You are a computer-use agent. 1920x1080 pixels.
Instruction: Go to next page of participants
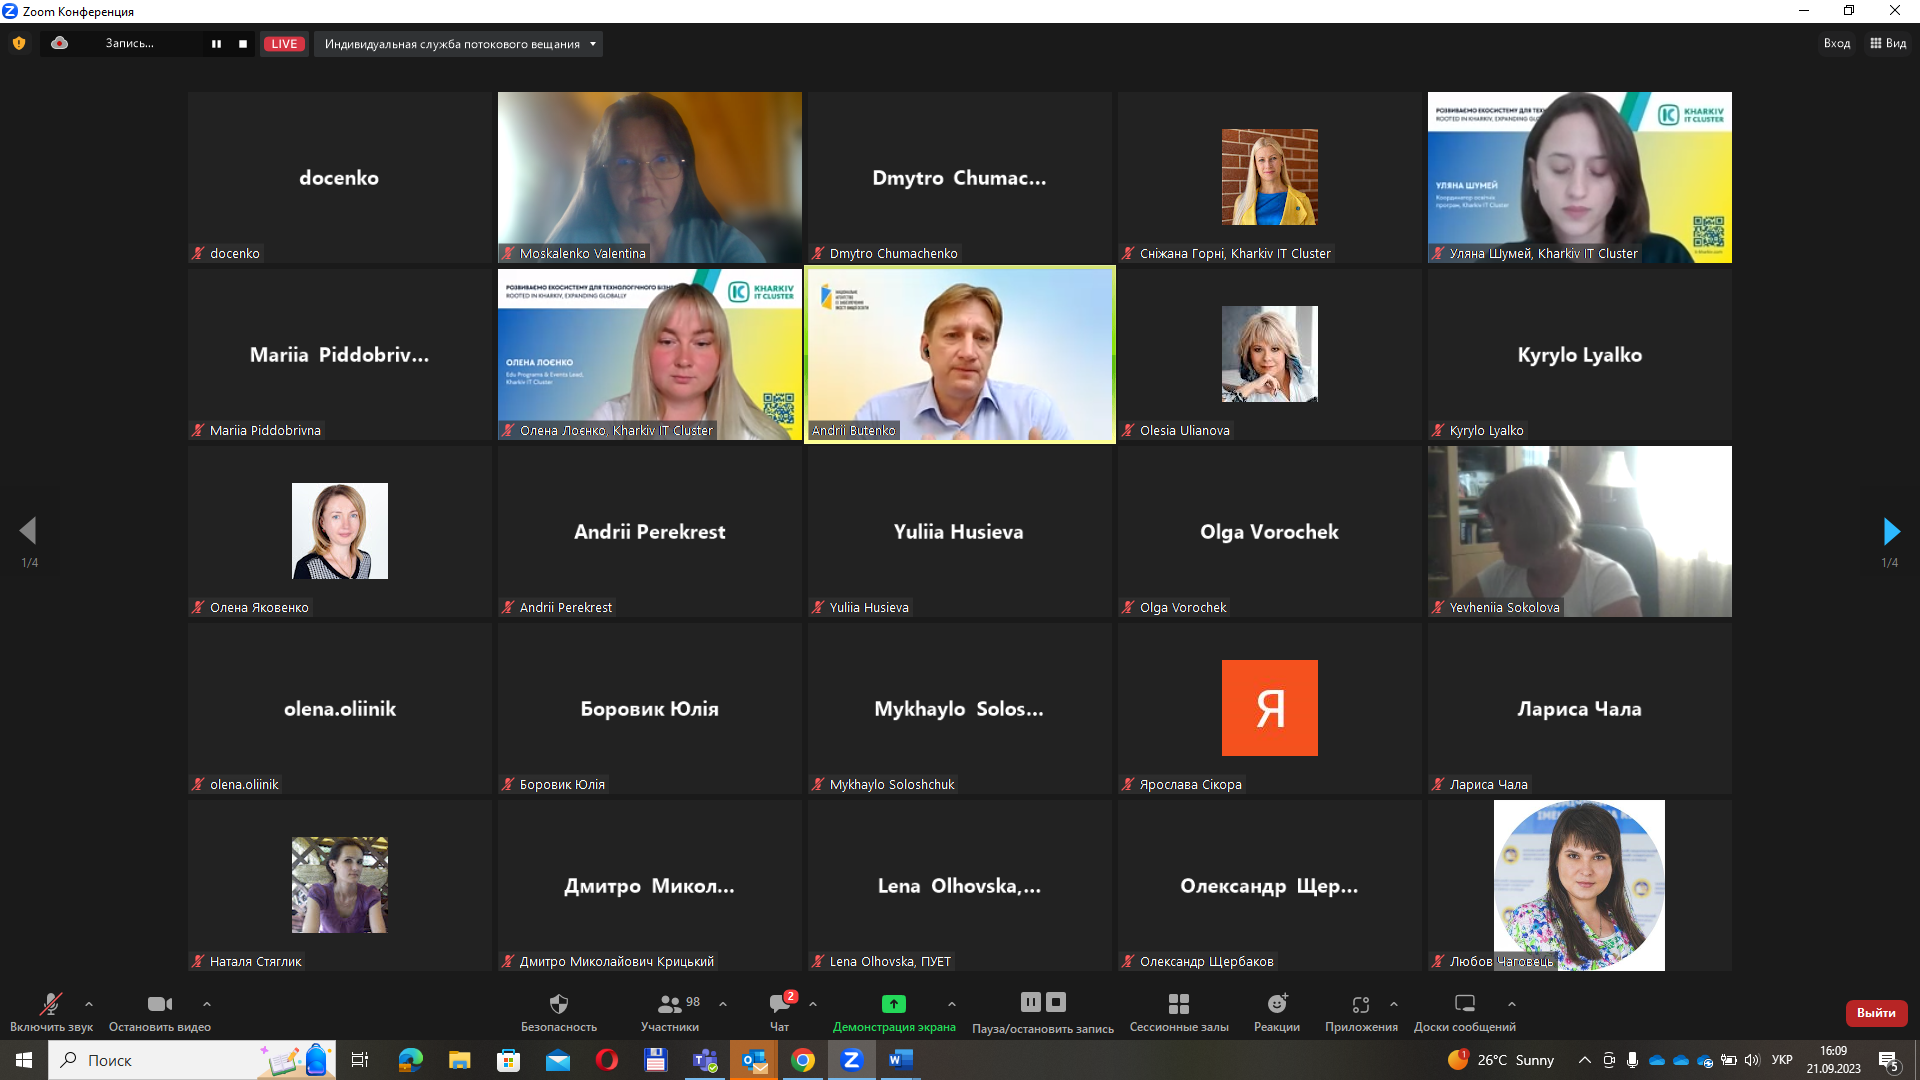[1890, 531]
